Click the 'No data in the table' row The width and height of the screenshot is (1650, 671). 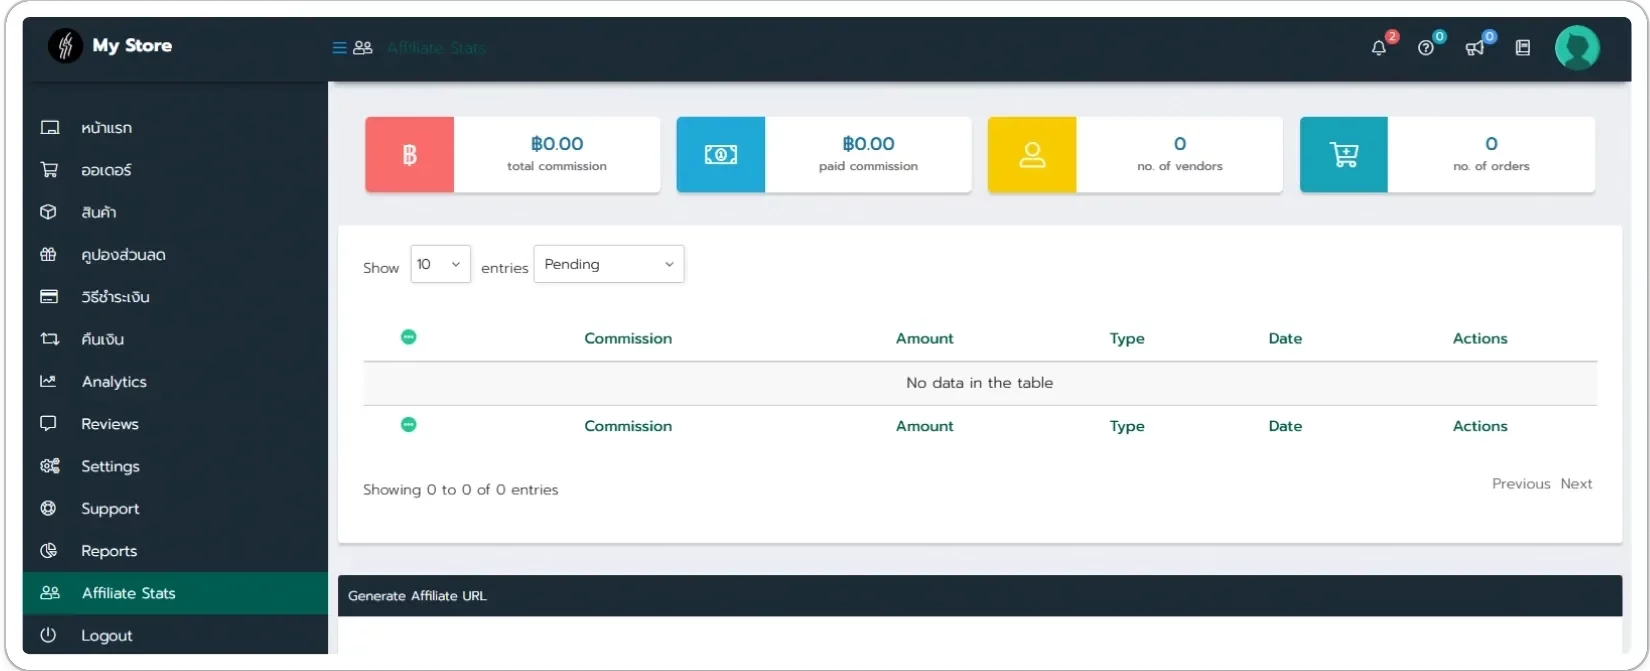pyautogui.click(x=980, y=383)
